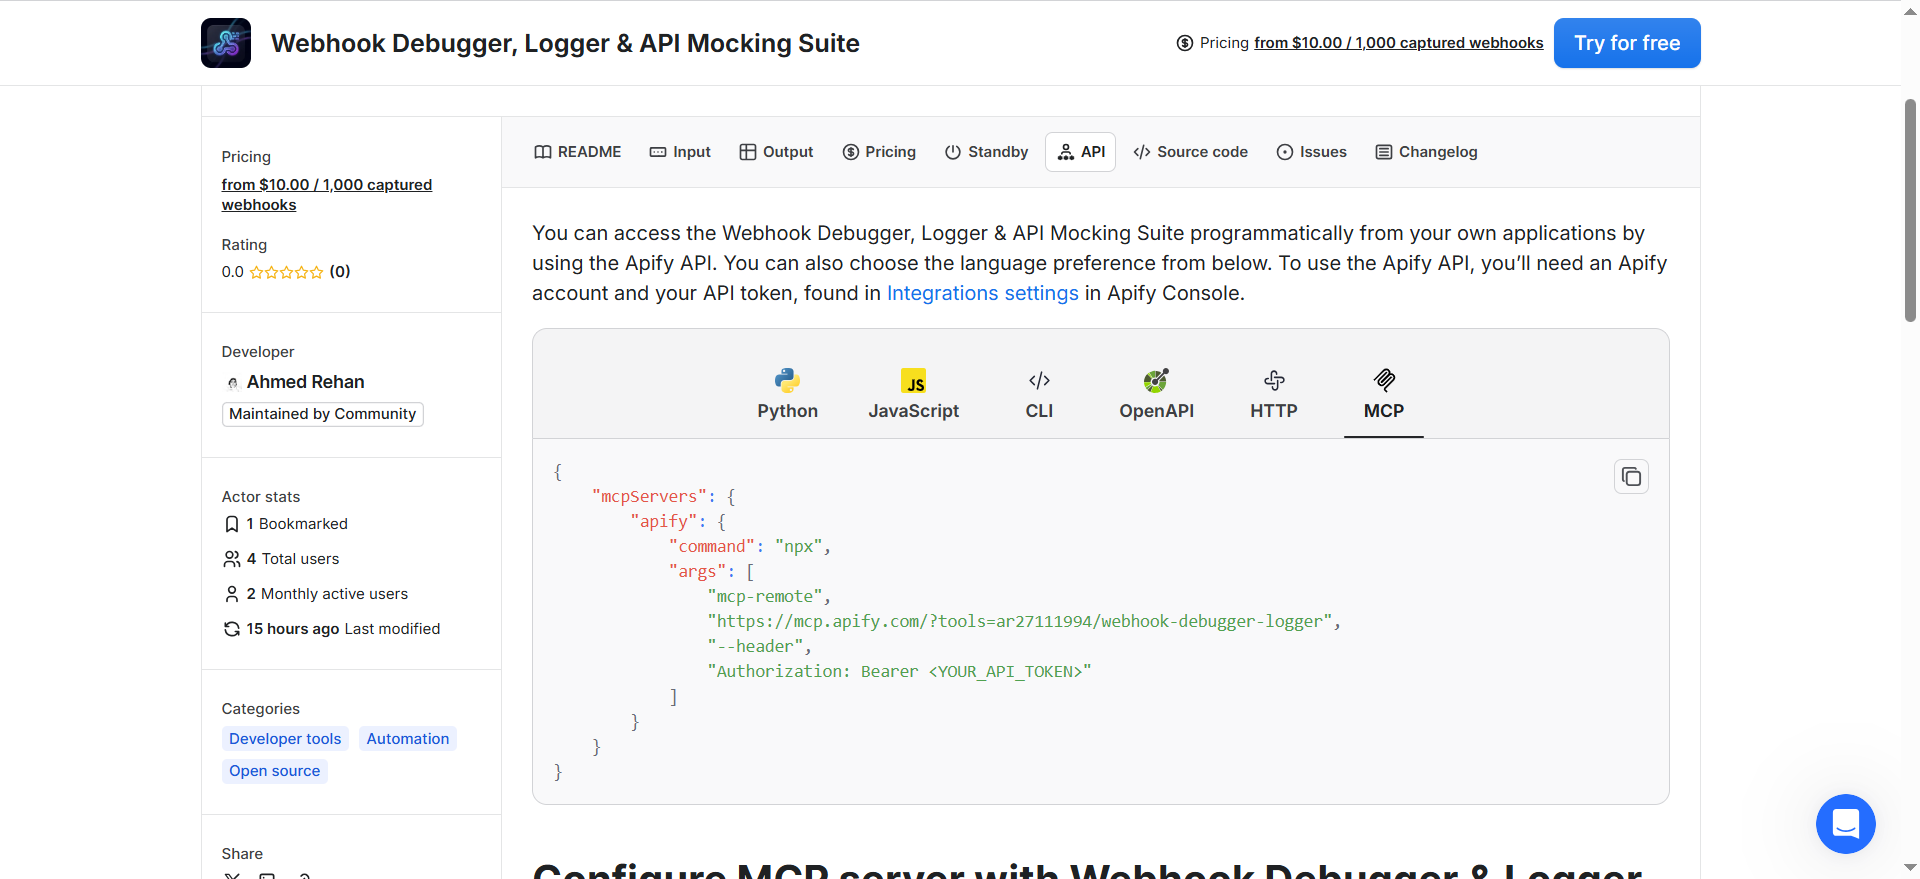Click the page vertical scrollbar thumb
Image resolution: width=1920 pixels, height=879 pixels.
coord(1910,210)
